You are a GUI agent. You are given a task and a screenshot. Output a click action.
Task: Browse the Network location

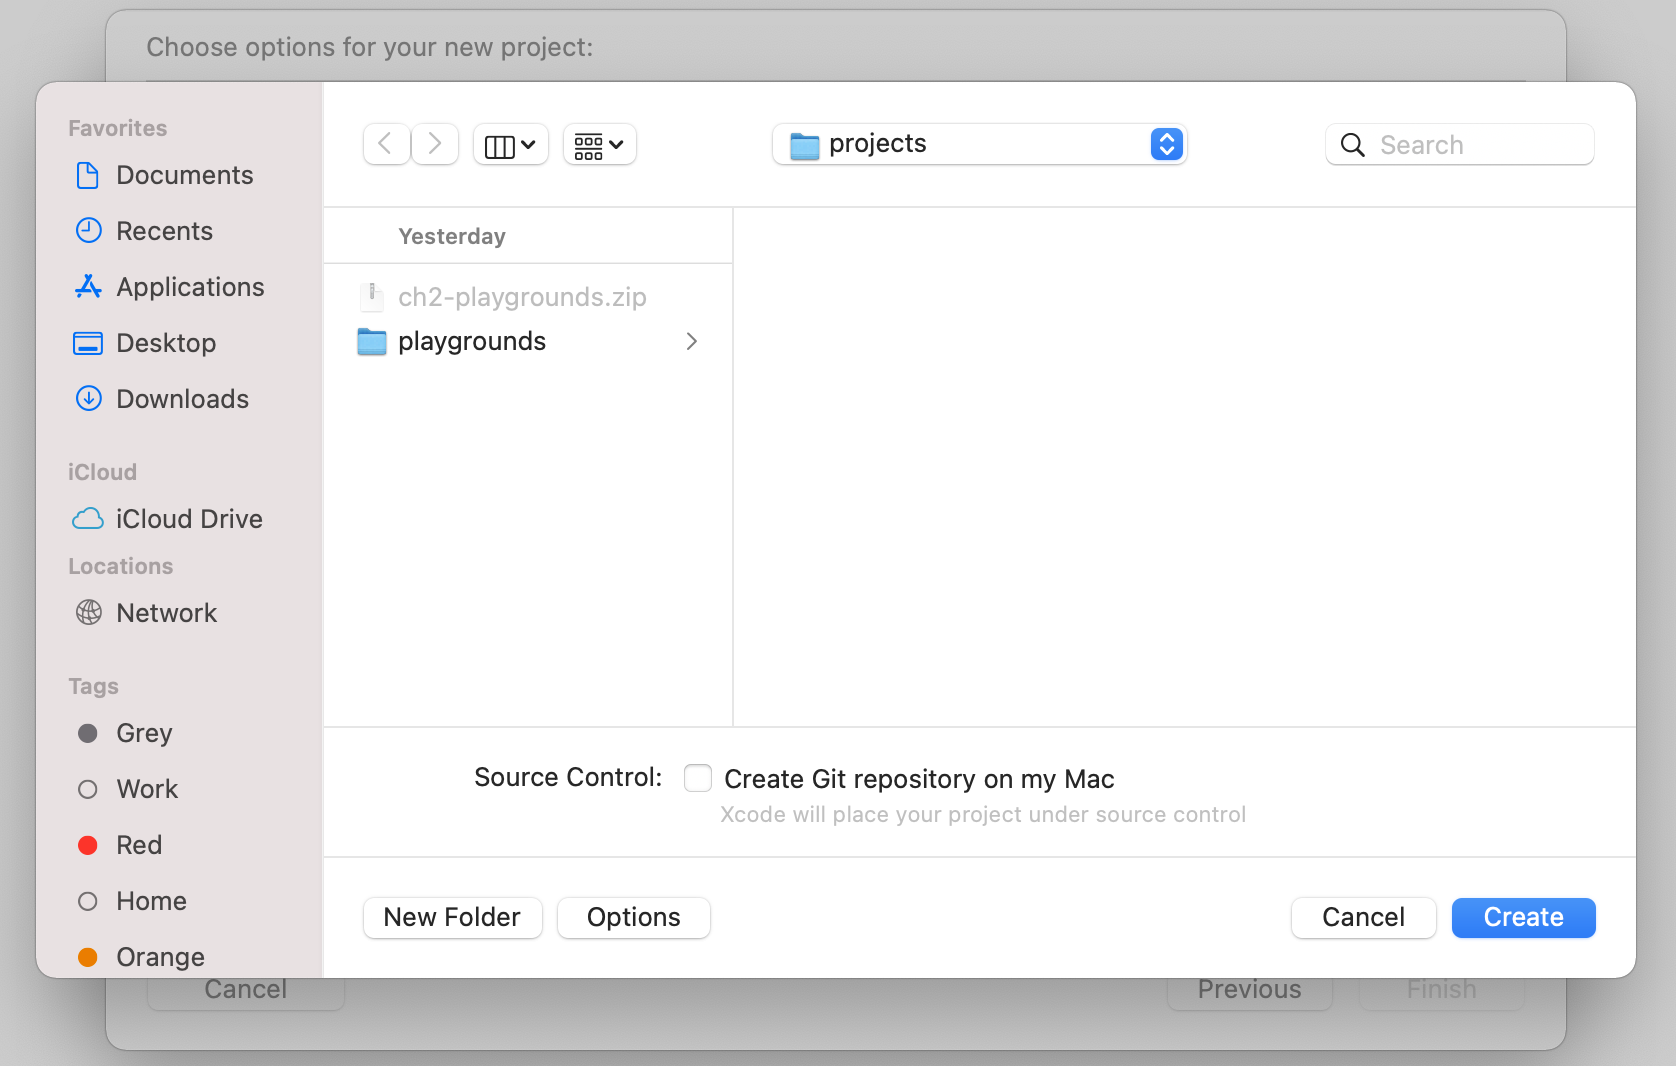click(167, 612)
